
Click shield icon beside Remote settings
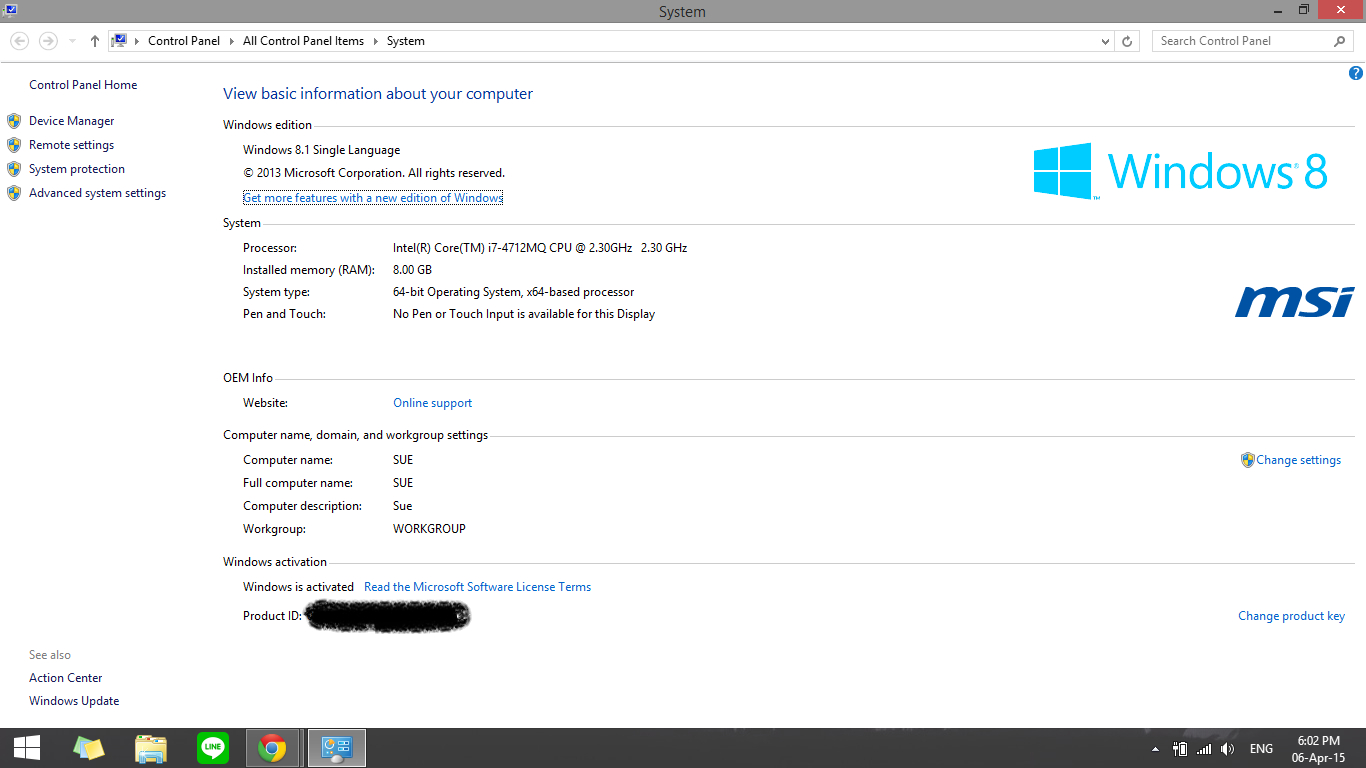[14, 145]
